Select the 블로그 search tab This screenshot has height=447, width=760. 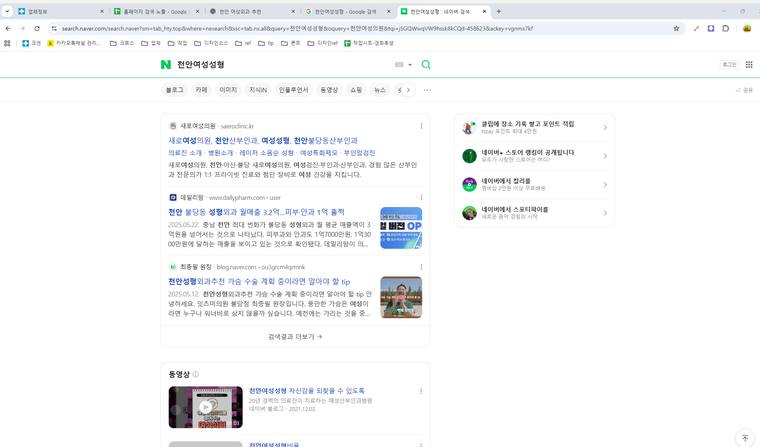[174, 90]
